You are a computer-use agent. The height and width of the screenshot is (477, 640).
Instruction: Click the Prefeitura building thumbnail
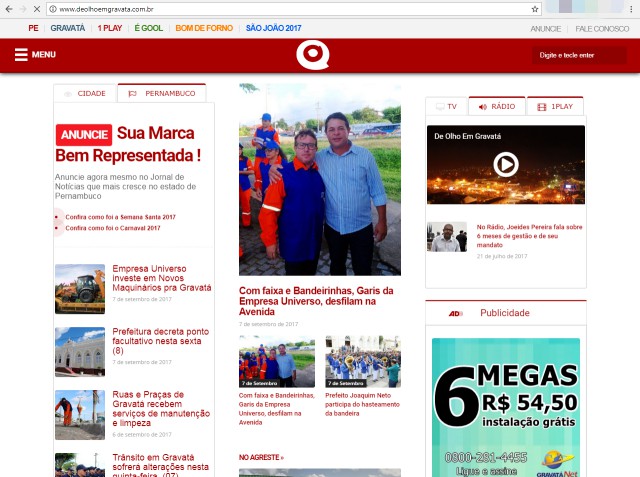pyautogui.click(x=80, y=352)
